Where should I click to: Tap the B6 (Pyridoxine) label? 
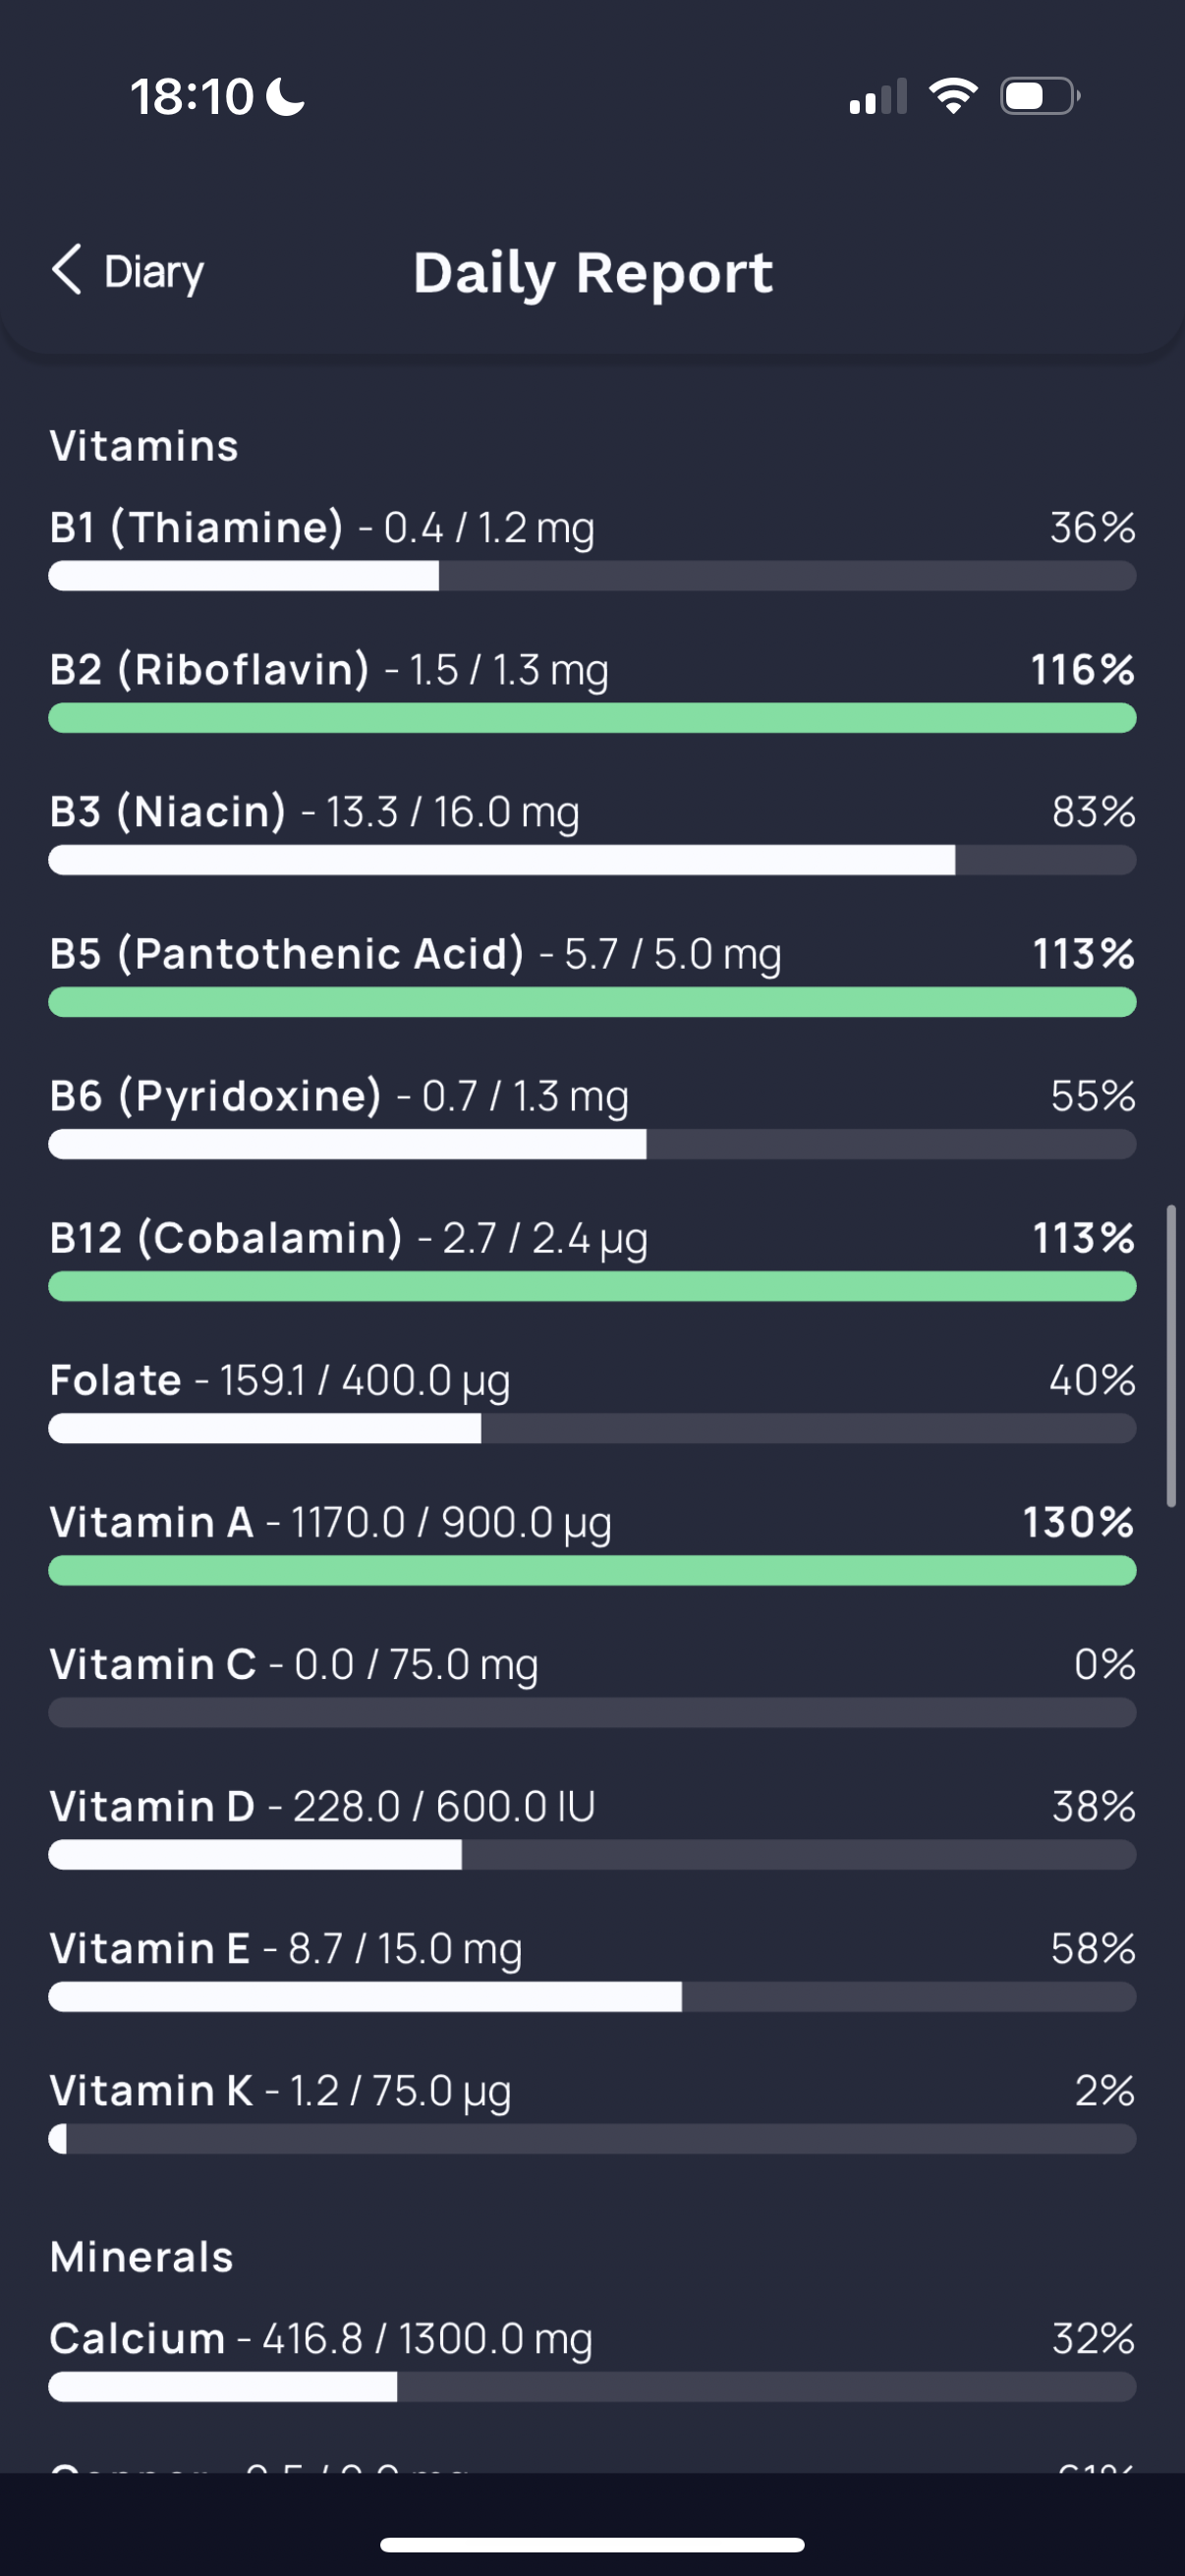(x=216, y=1096)
